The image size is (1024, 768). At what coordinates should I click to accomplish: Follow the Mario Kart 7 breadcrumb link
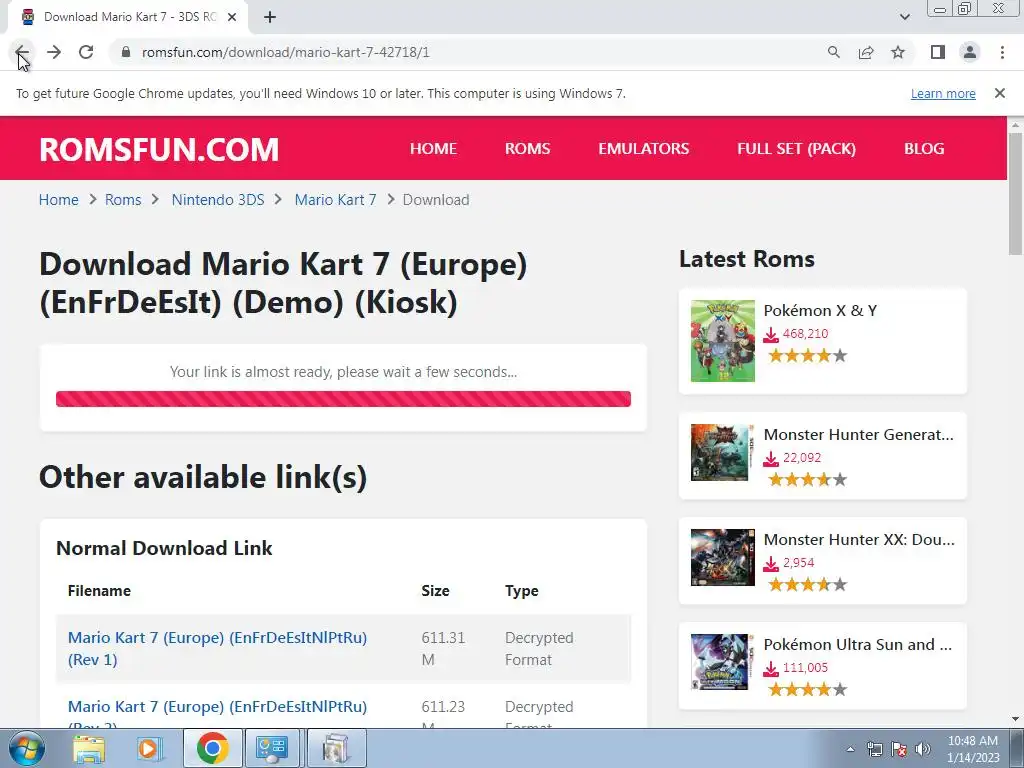pos(335,200)
